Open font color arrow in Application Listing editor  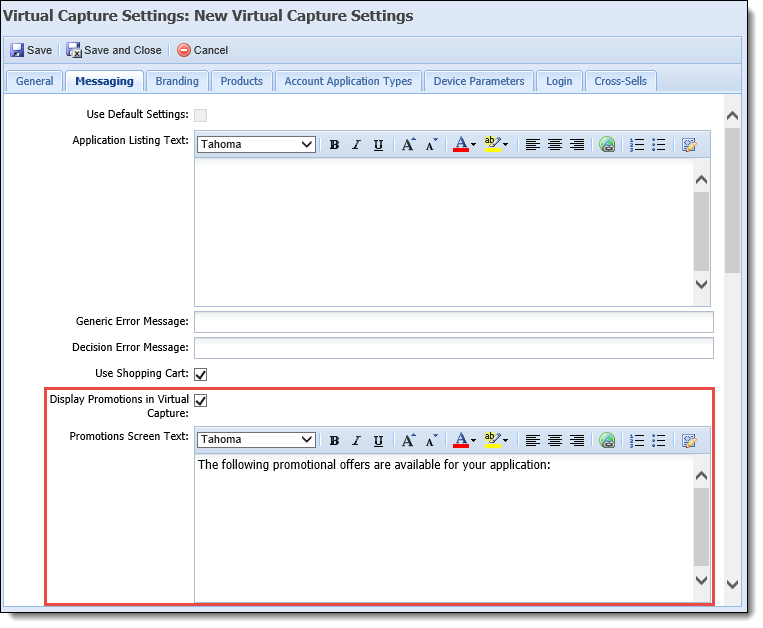point(473,144)
